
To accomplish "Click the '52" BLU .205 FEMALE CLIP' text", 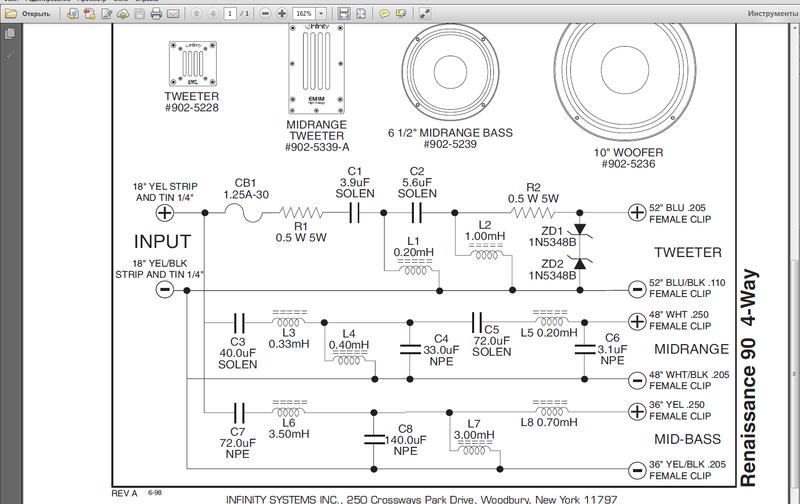I will 680,214.
